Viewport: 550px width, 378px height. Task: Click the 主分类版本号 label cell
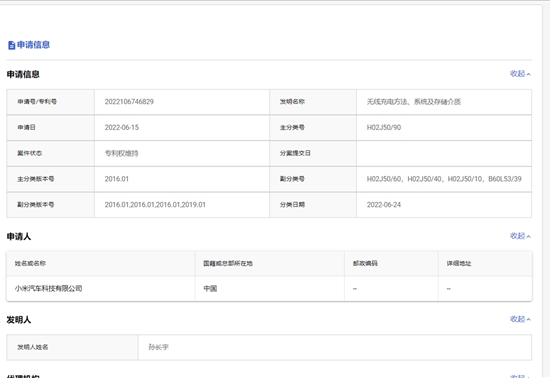point(51,179)
